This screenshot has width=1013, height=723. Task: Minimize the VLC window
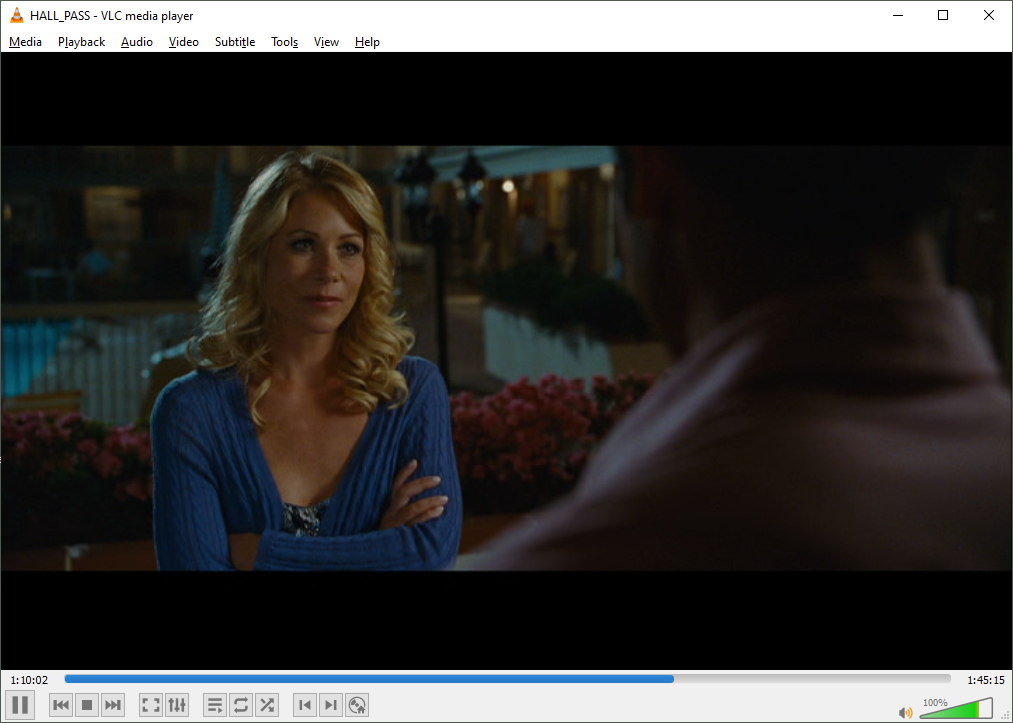(x=898, y=16)
